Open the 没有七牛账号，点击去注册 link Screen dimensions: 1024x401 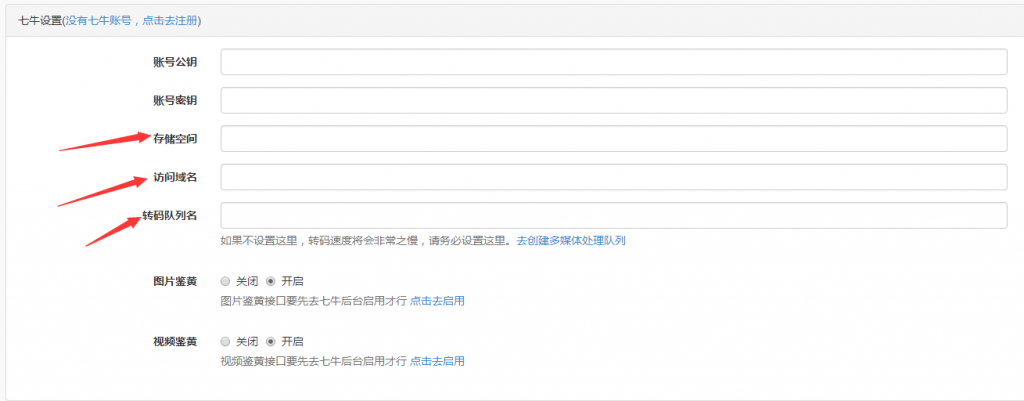[x=131, y=21]
